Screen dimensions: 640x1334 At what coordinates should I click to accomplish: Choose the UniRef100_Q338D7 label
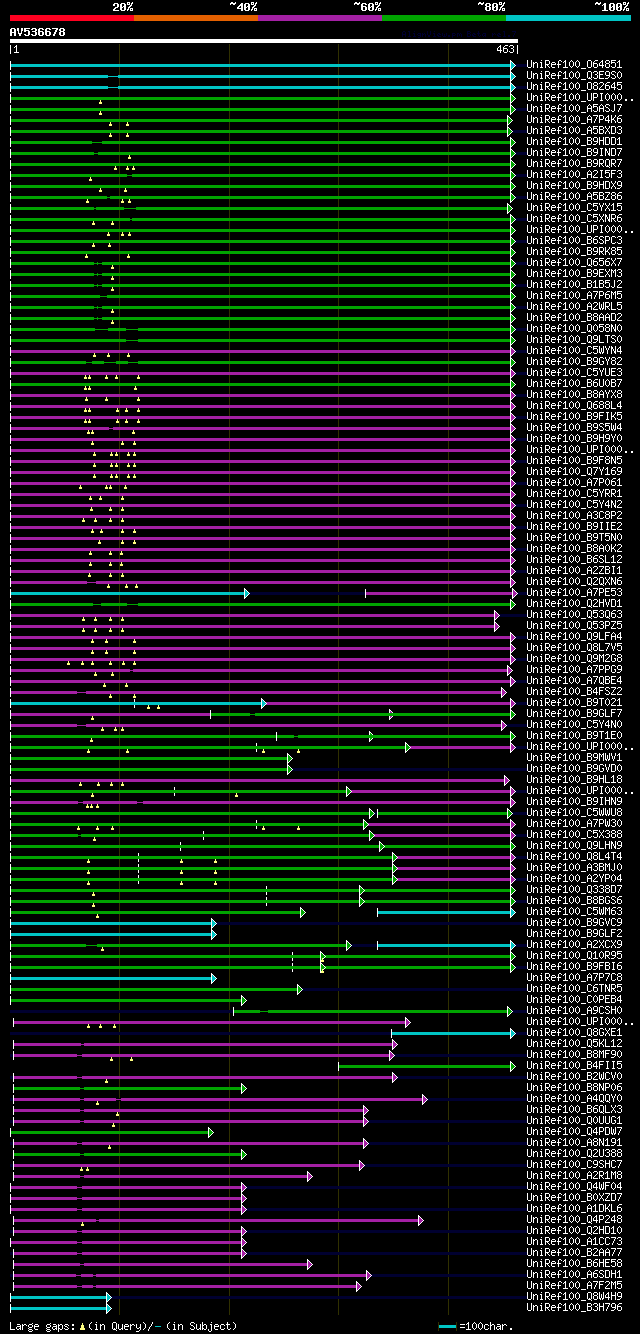coord(575,889)
